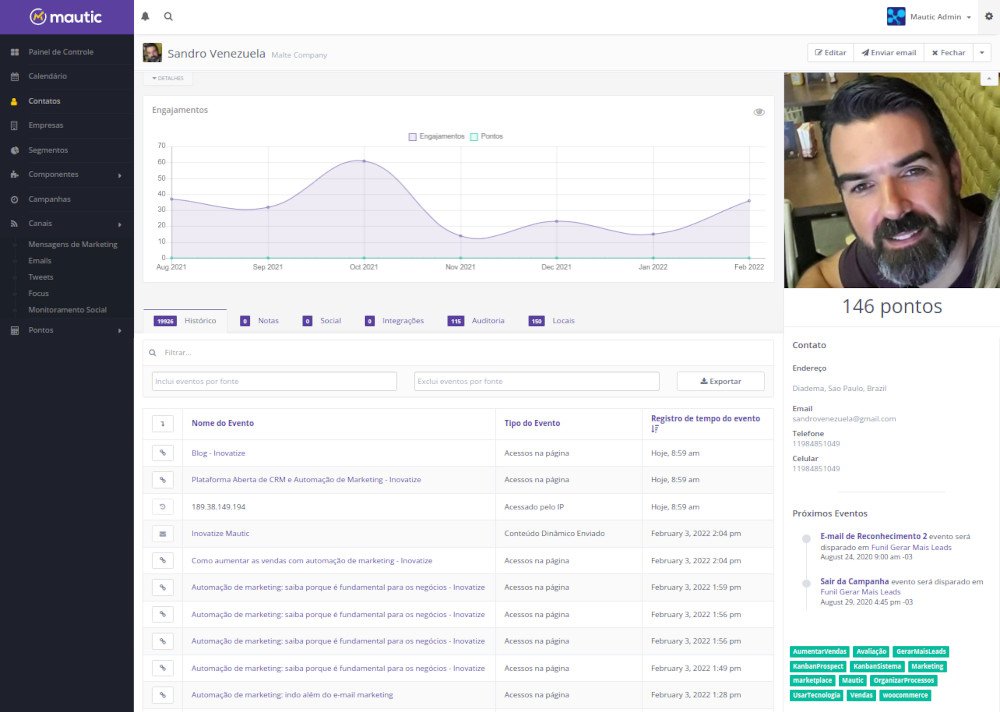Screen dimensions: 1000x712
Task: Open the global search magnifier icon
Action: (x=168, y=17)
